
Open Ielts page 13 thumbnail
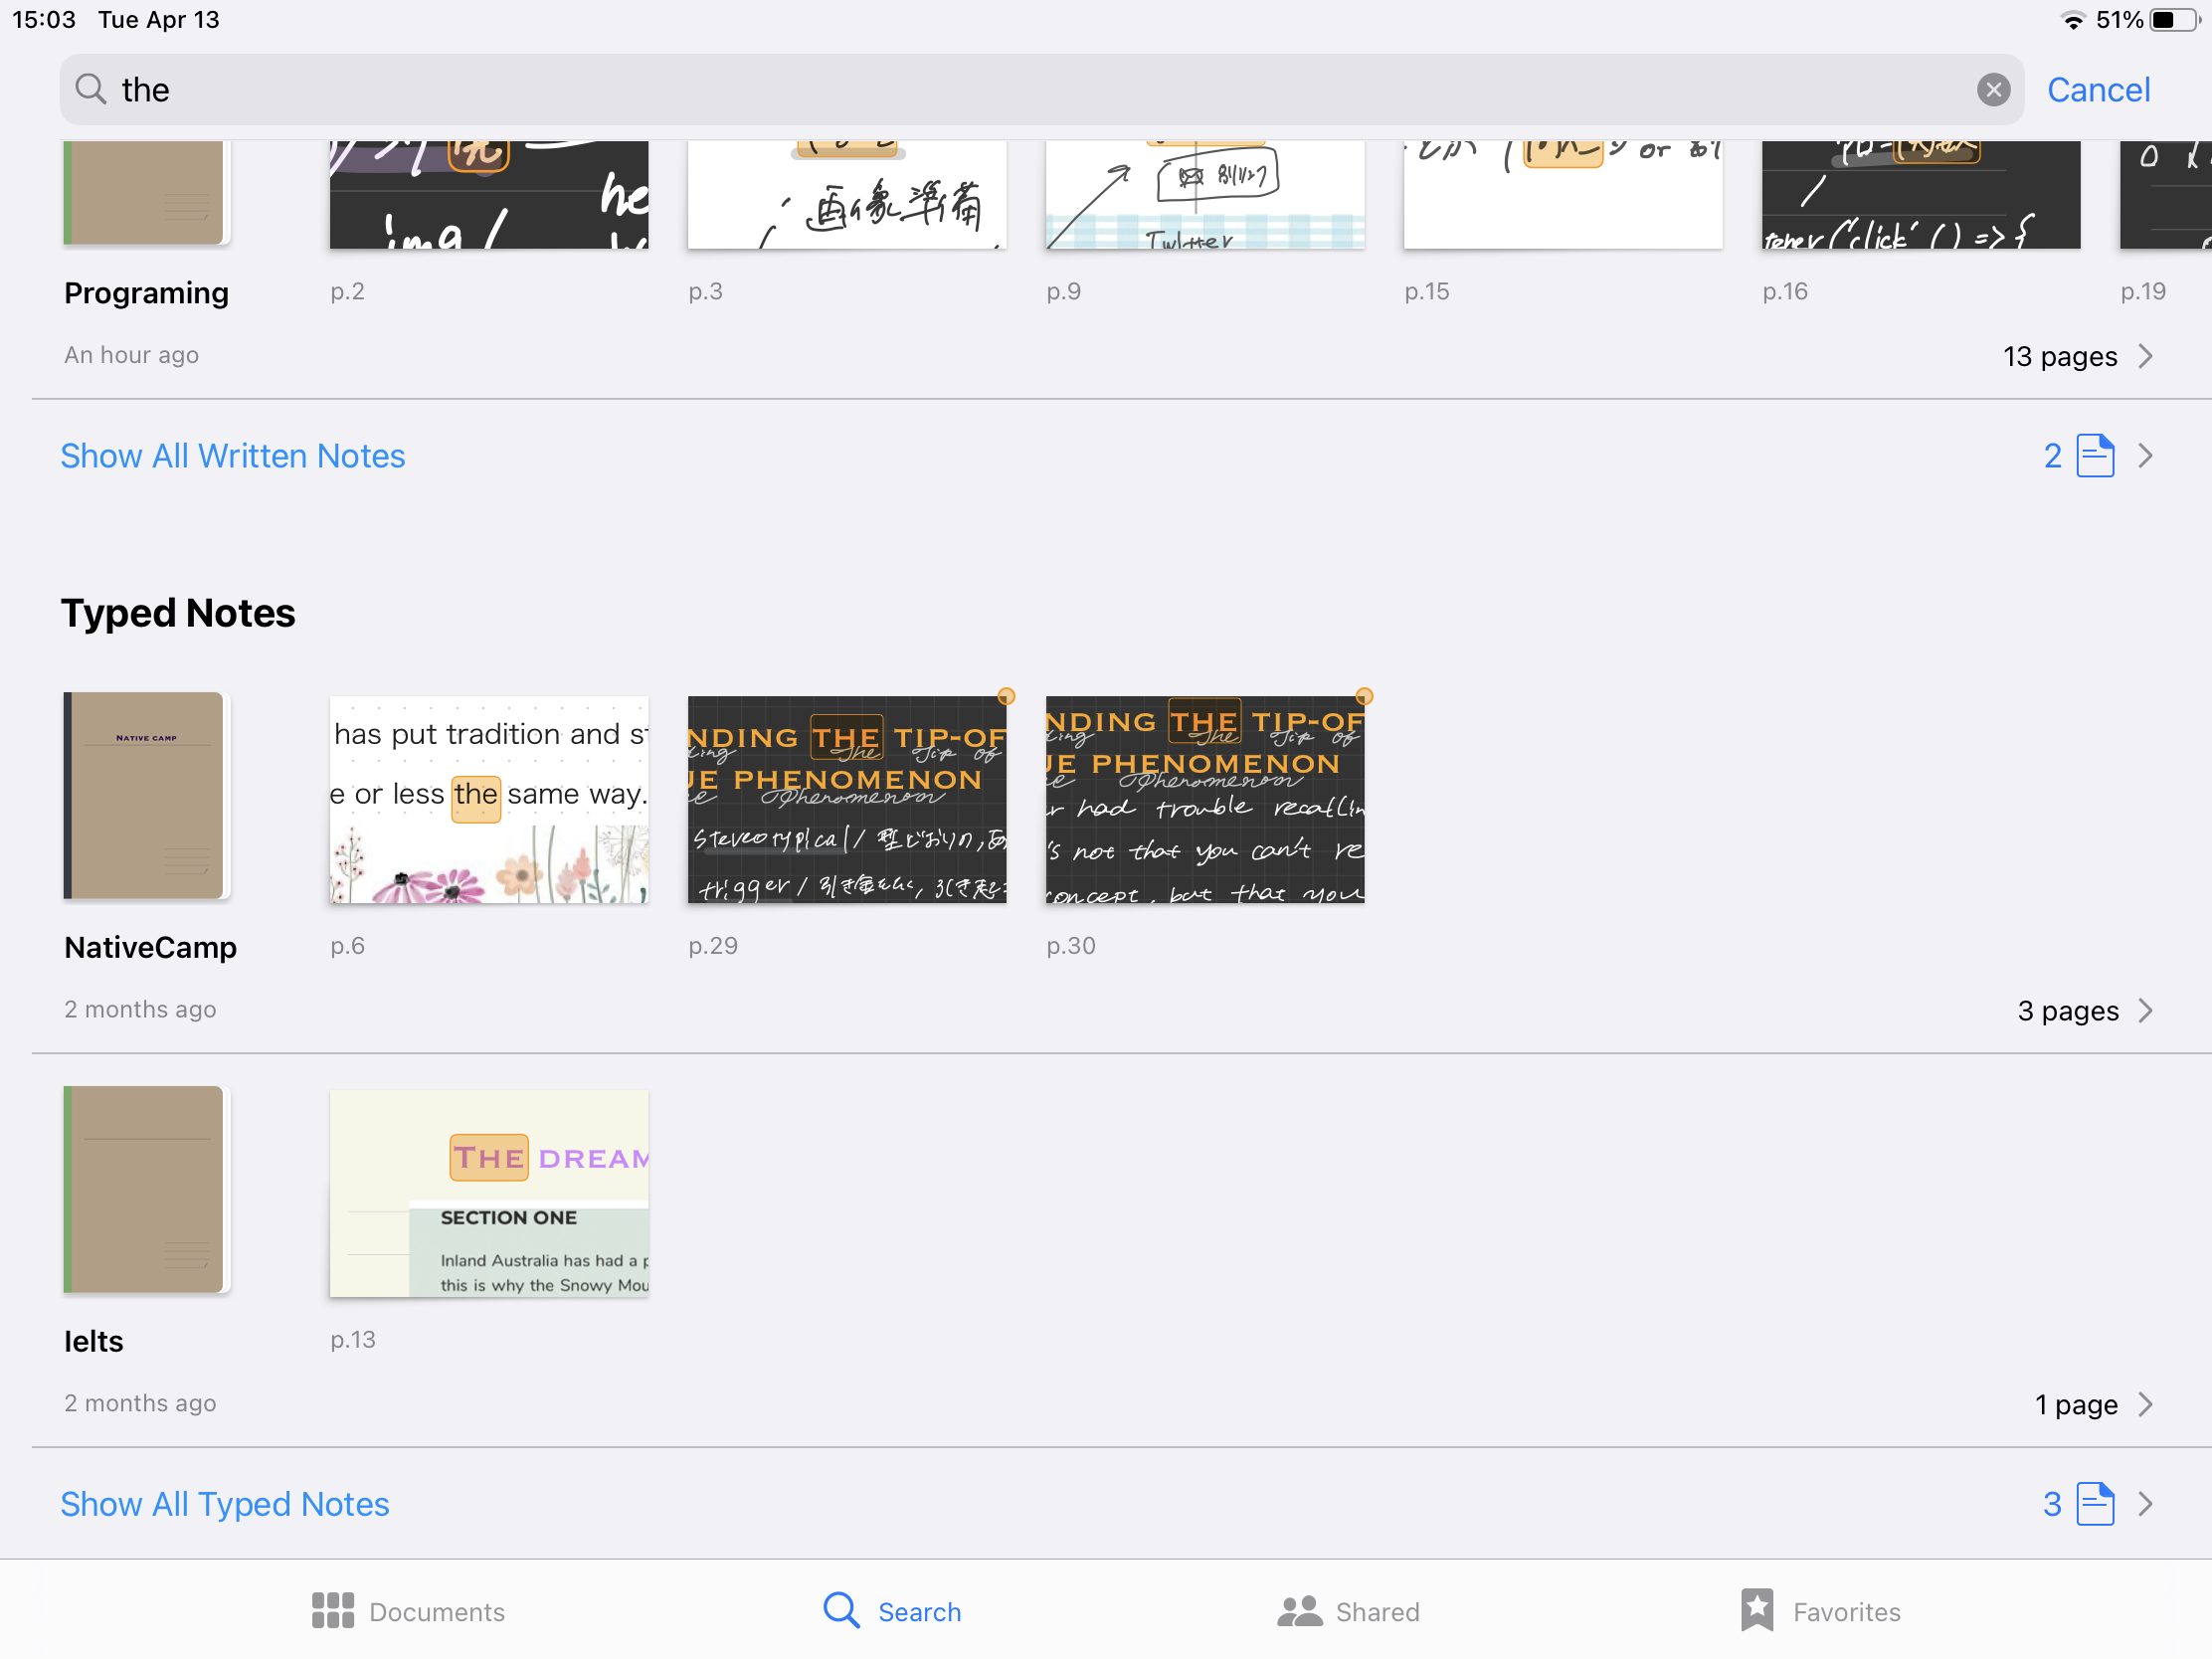[489, 1194]
